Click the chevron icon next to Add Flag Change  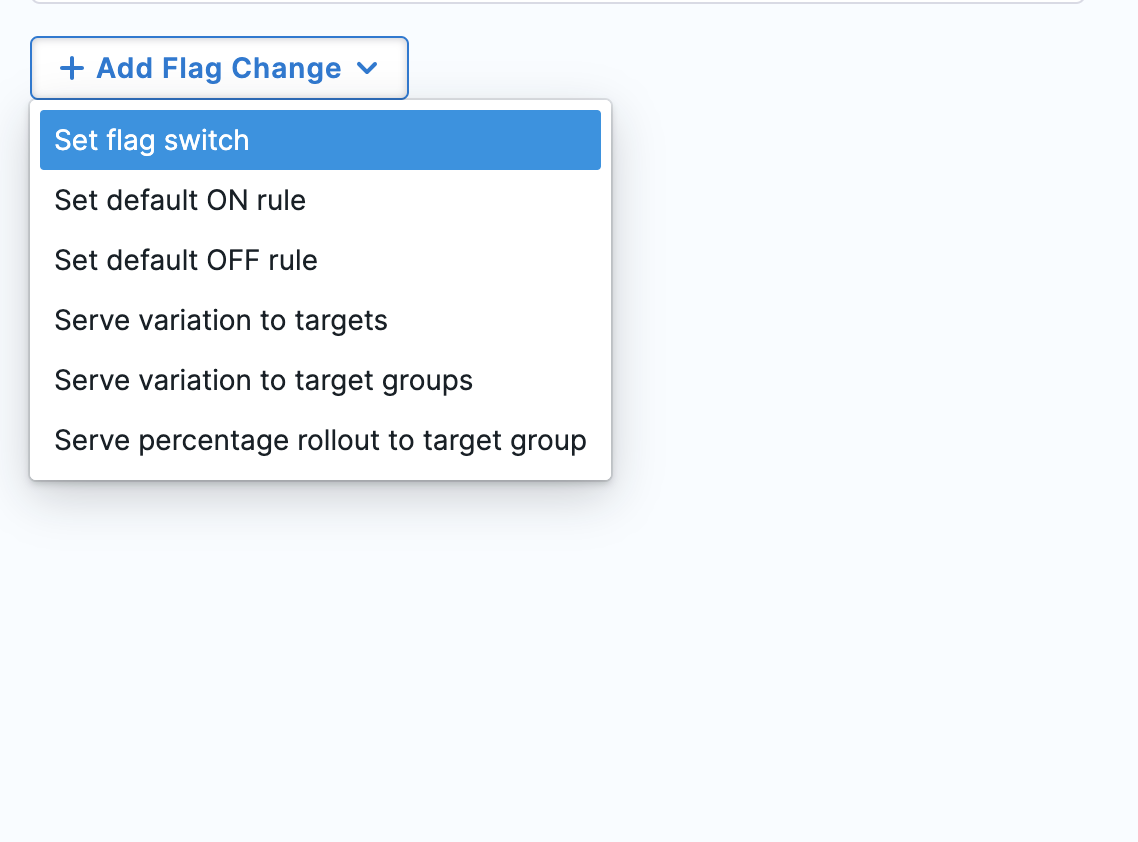367,69
